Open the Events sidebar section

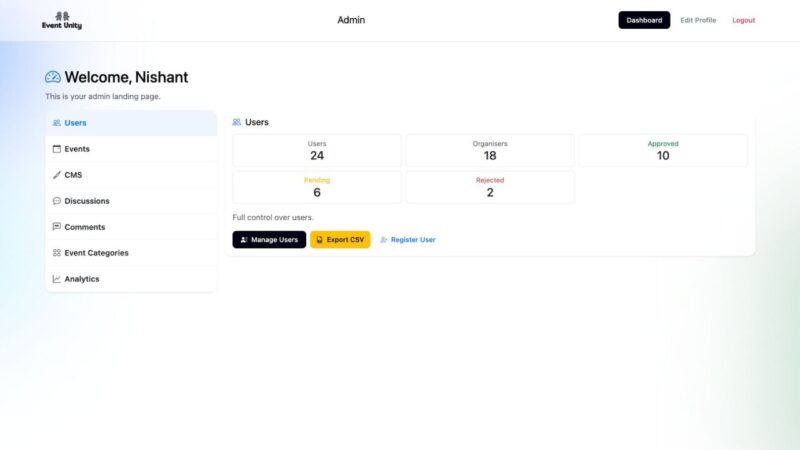[x=131, y=149]
